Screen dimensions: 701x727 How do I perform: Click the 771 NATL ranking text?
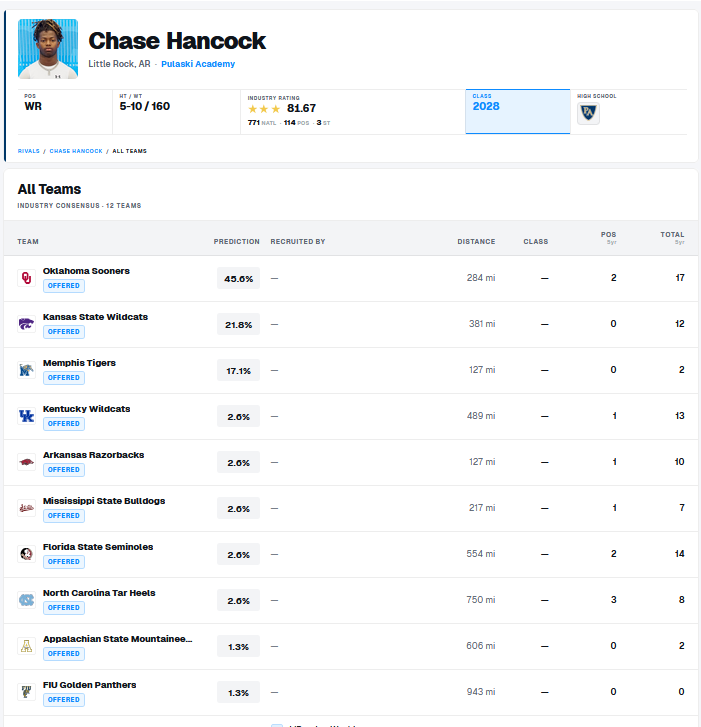pos(262,122)
